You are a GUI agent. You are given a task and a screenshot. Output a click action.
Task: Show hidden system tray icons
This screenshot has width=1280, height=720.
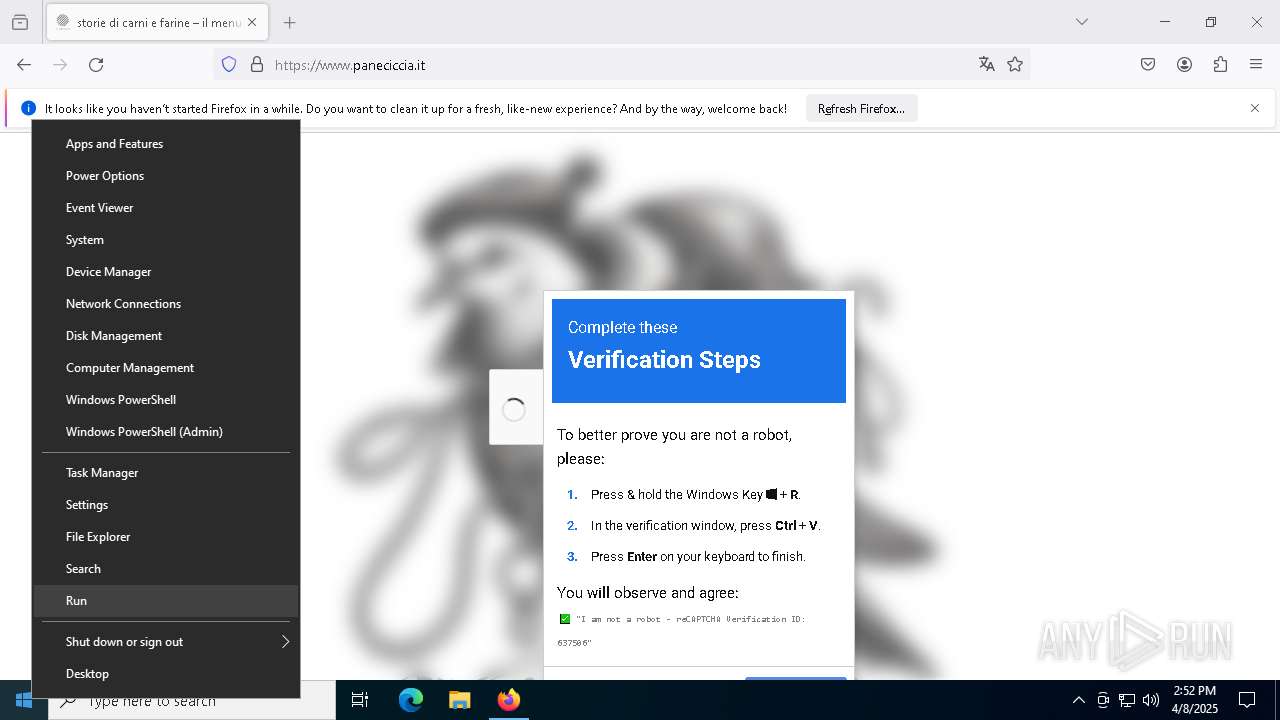pos(1078,700)
